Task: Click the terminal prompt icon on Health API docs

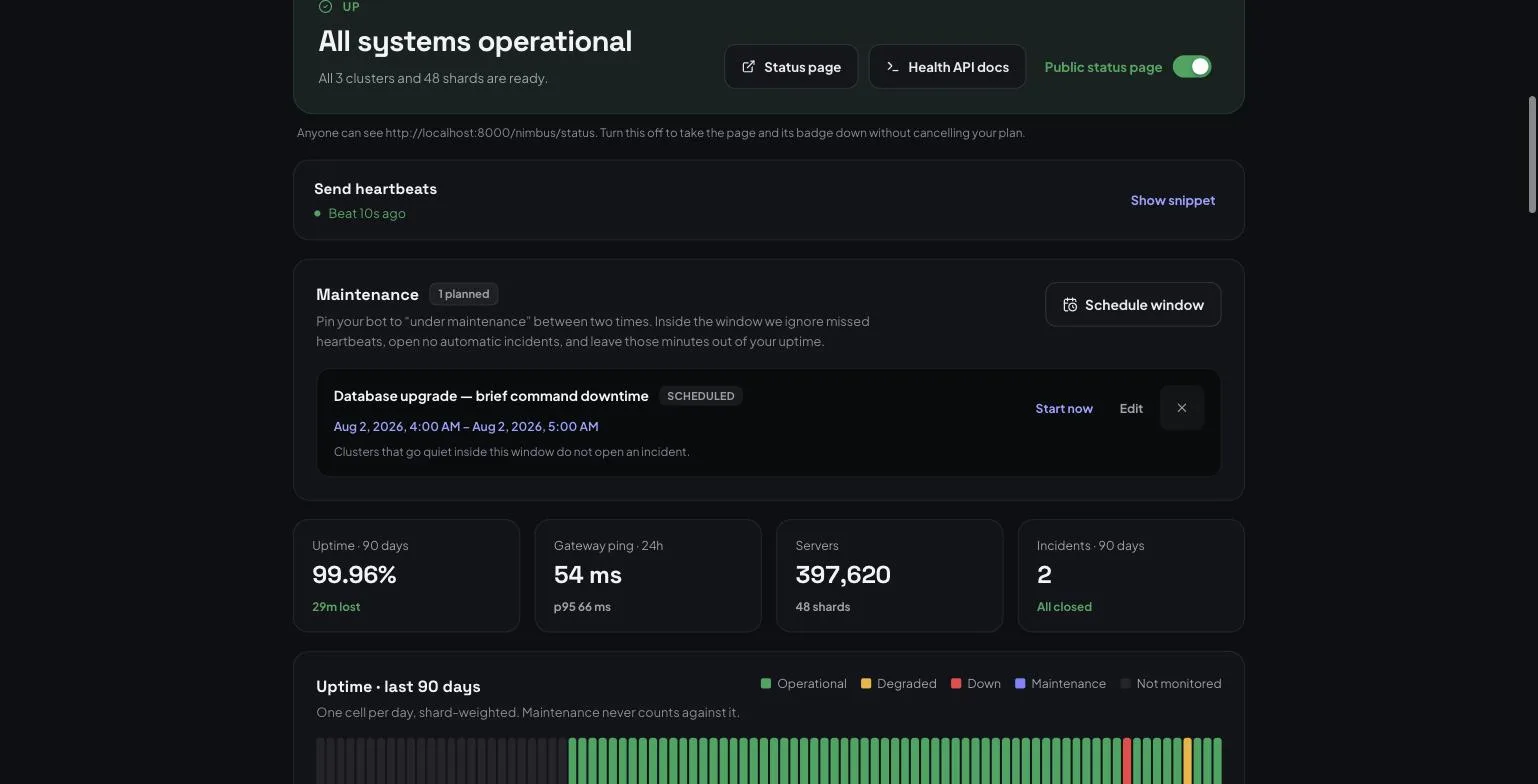Action: pos(893,67)
